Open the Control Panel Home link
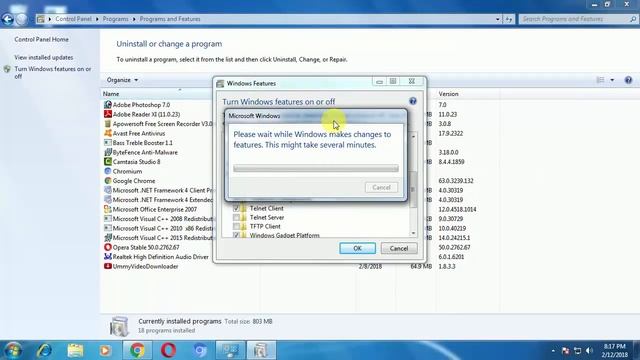Screen dimensions: 640x360 (41, 40)
